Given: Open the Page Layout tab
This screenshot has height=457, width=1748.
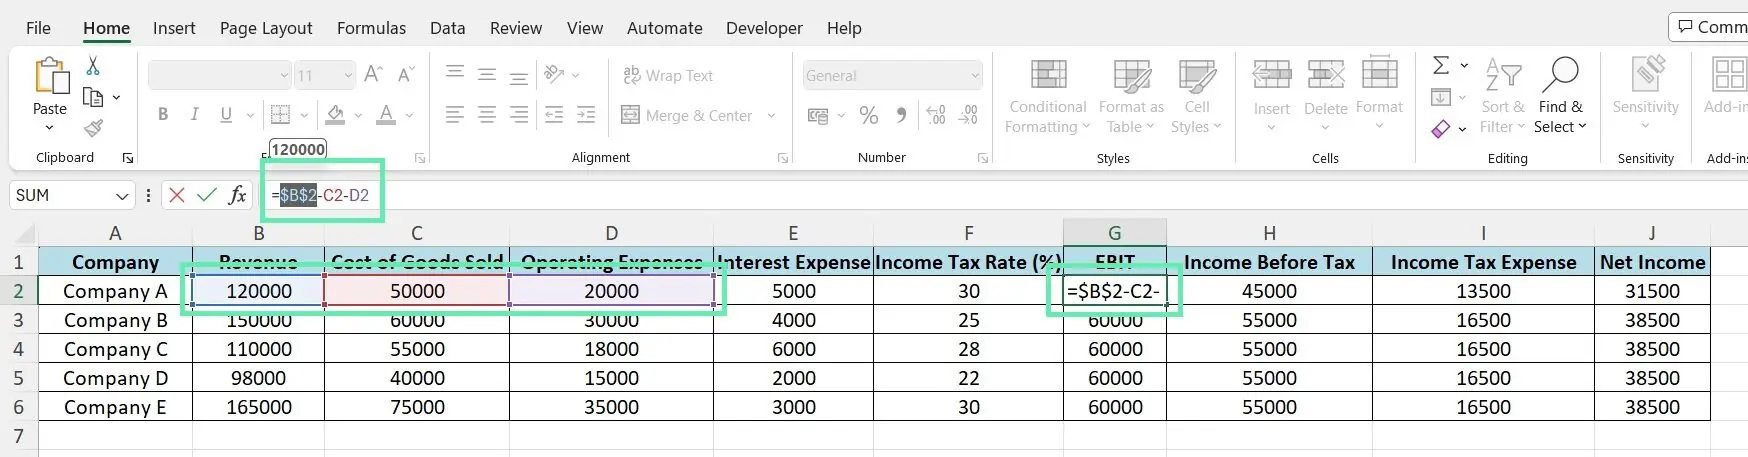Looking at the screenshot, I should coord(266,28).
